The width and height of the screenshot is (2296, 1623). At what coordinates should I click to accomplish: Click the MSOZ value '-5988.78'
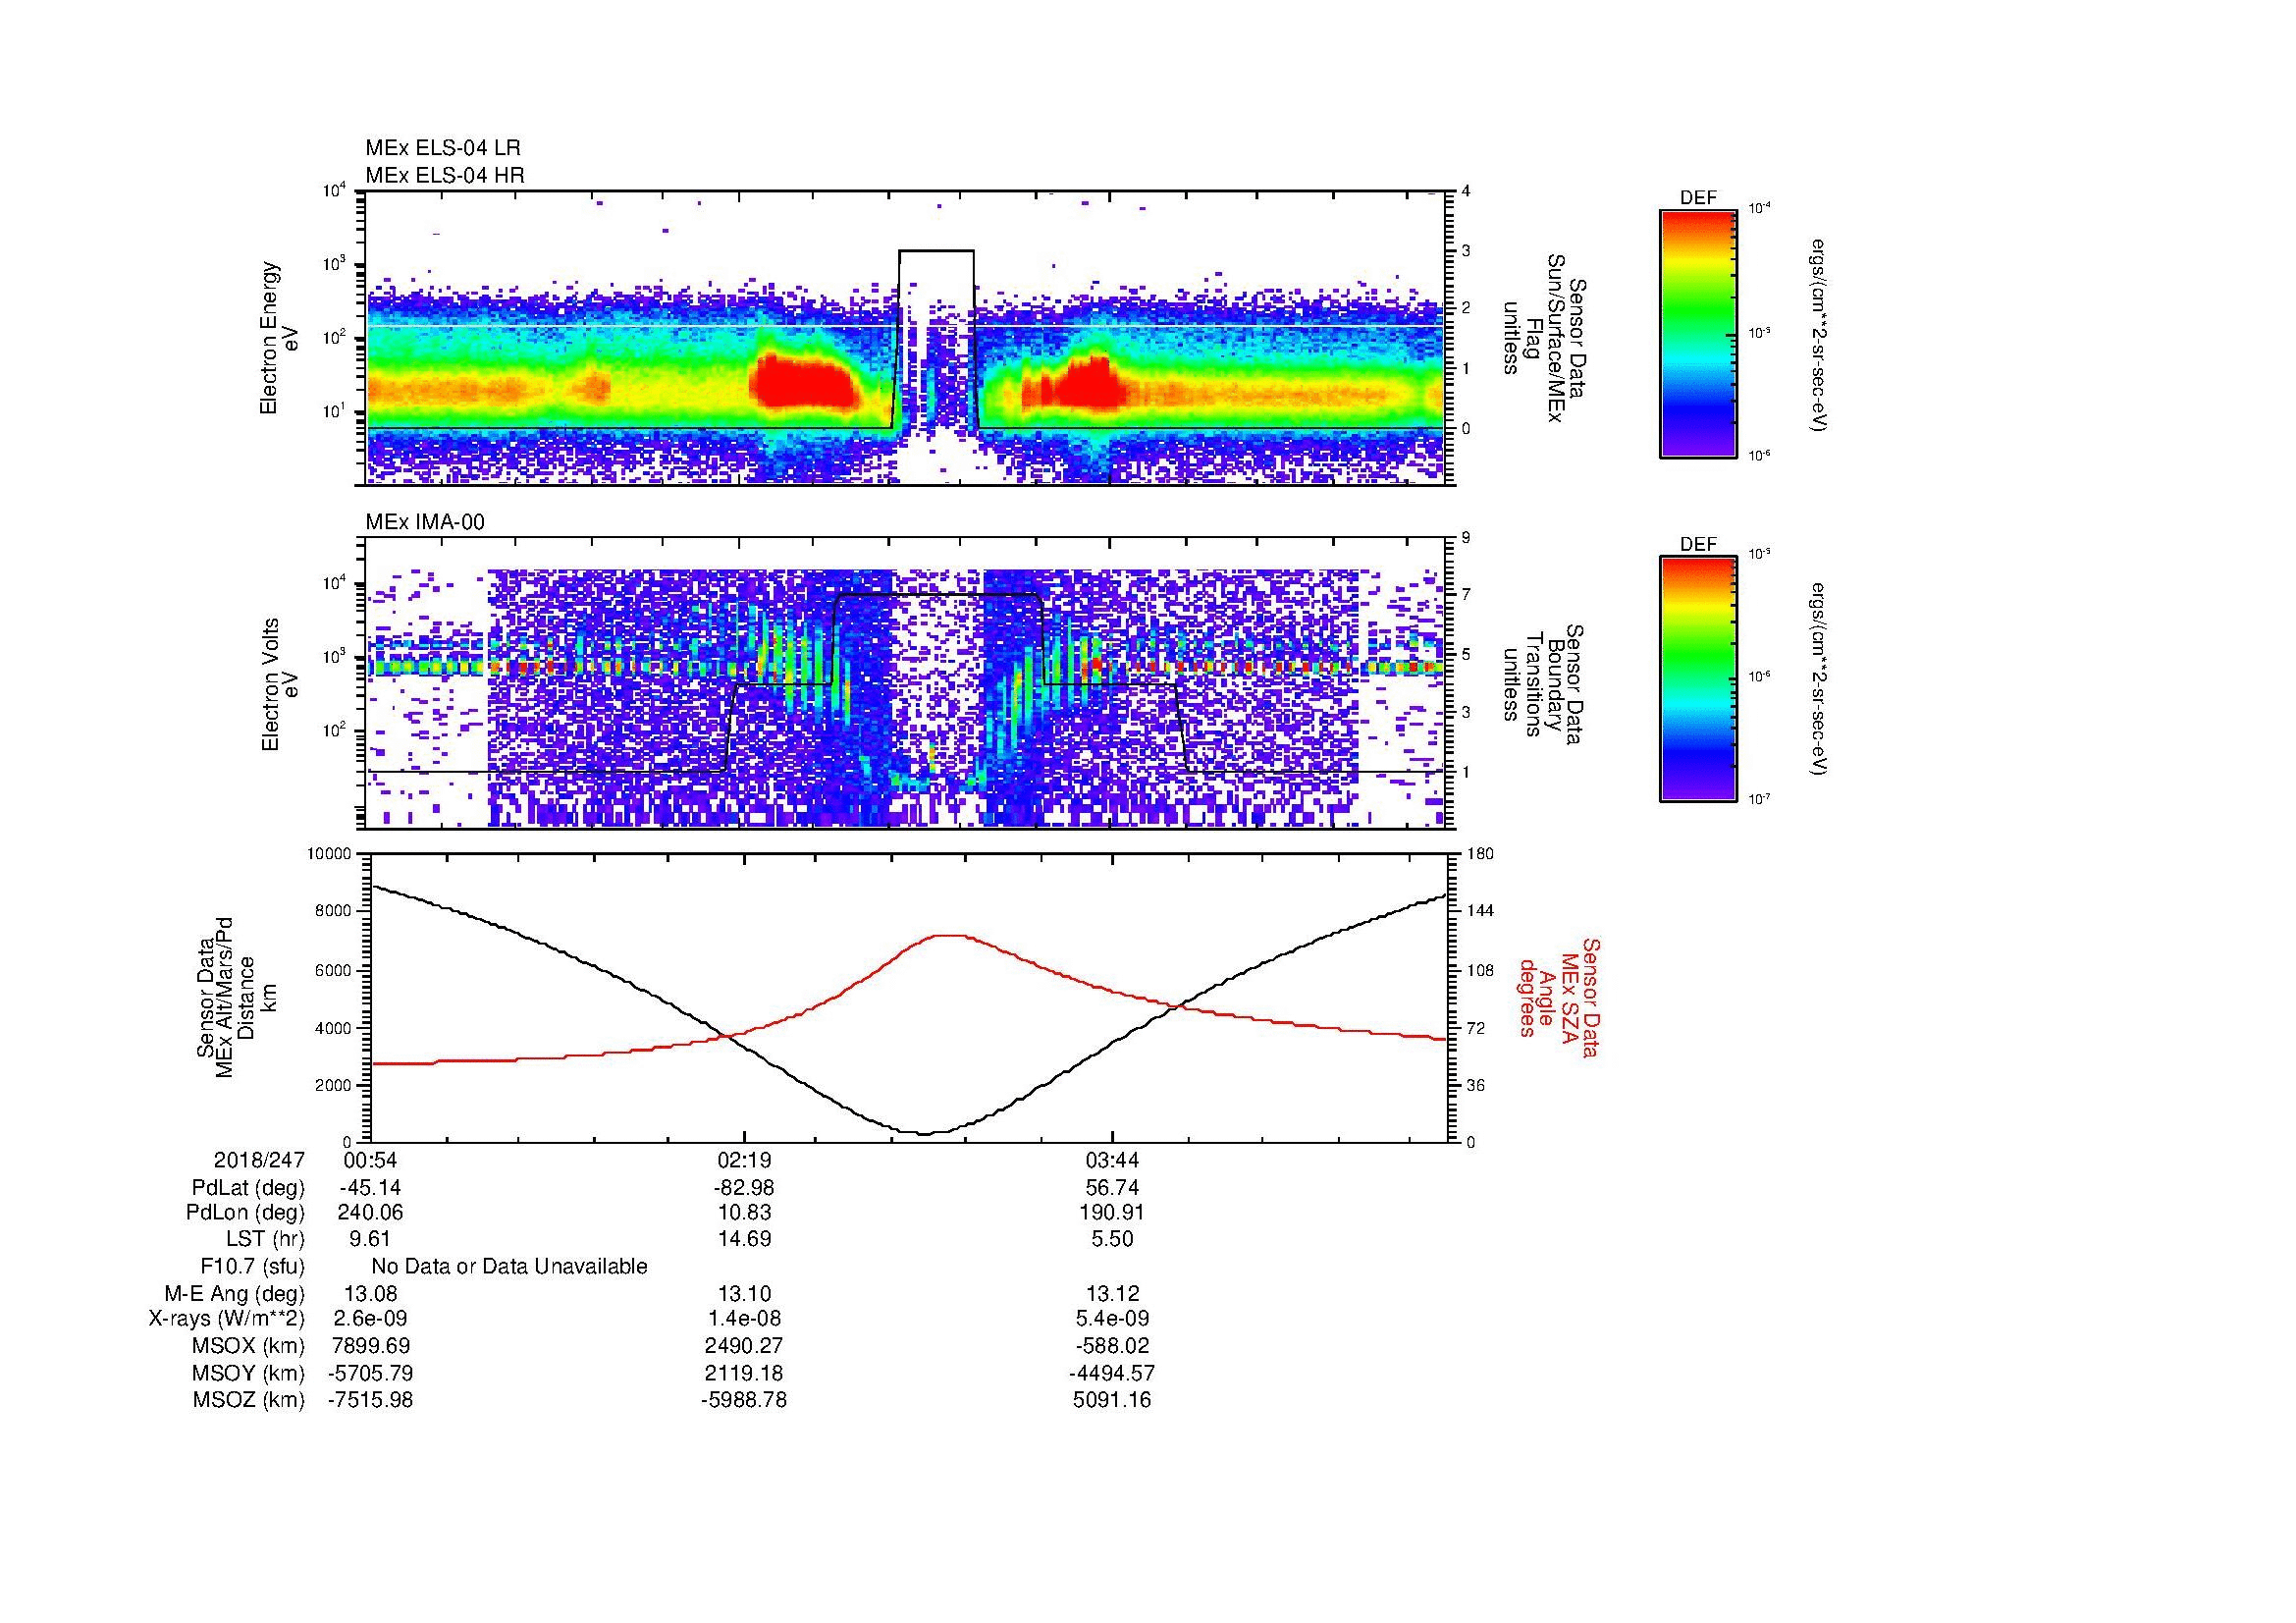coord(744,1400)
